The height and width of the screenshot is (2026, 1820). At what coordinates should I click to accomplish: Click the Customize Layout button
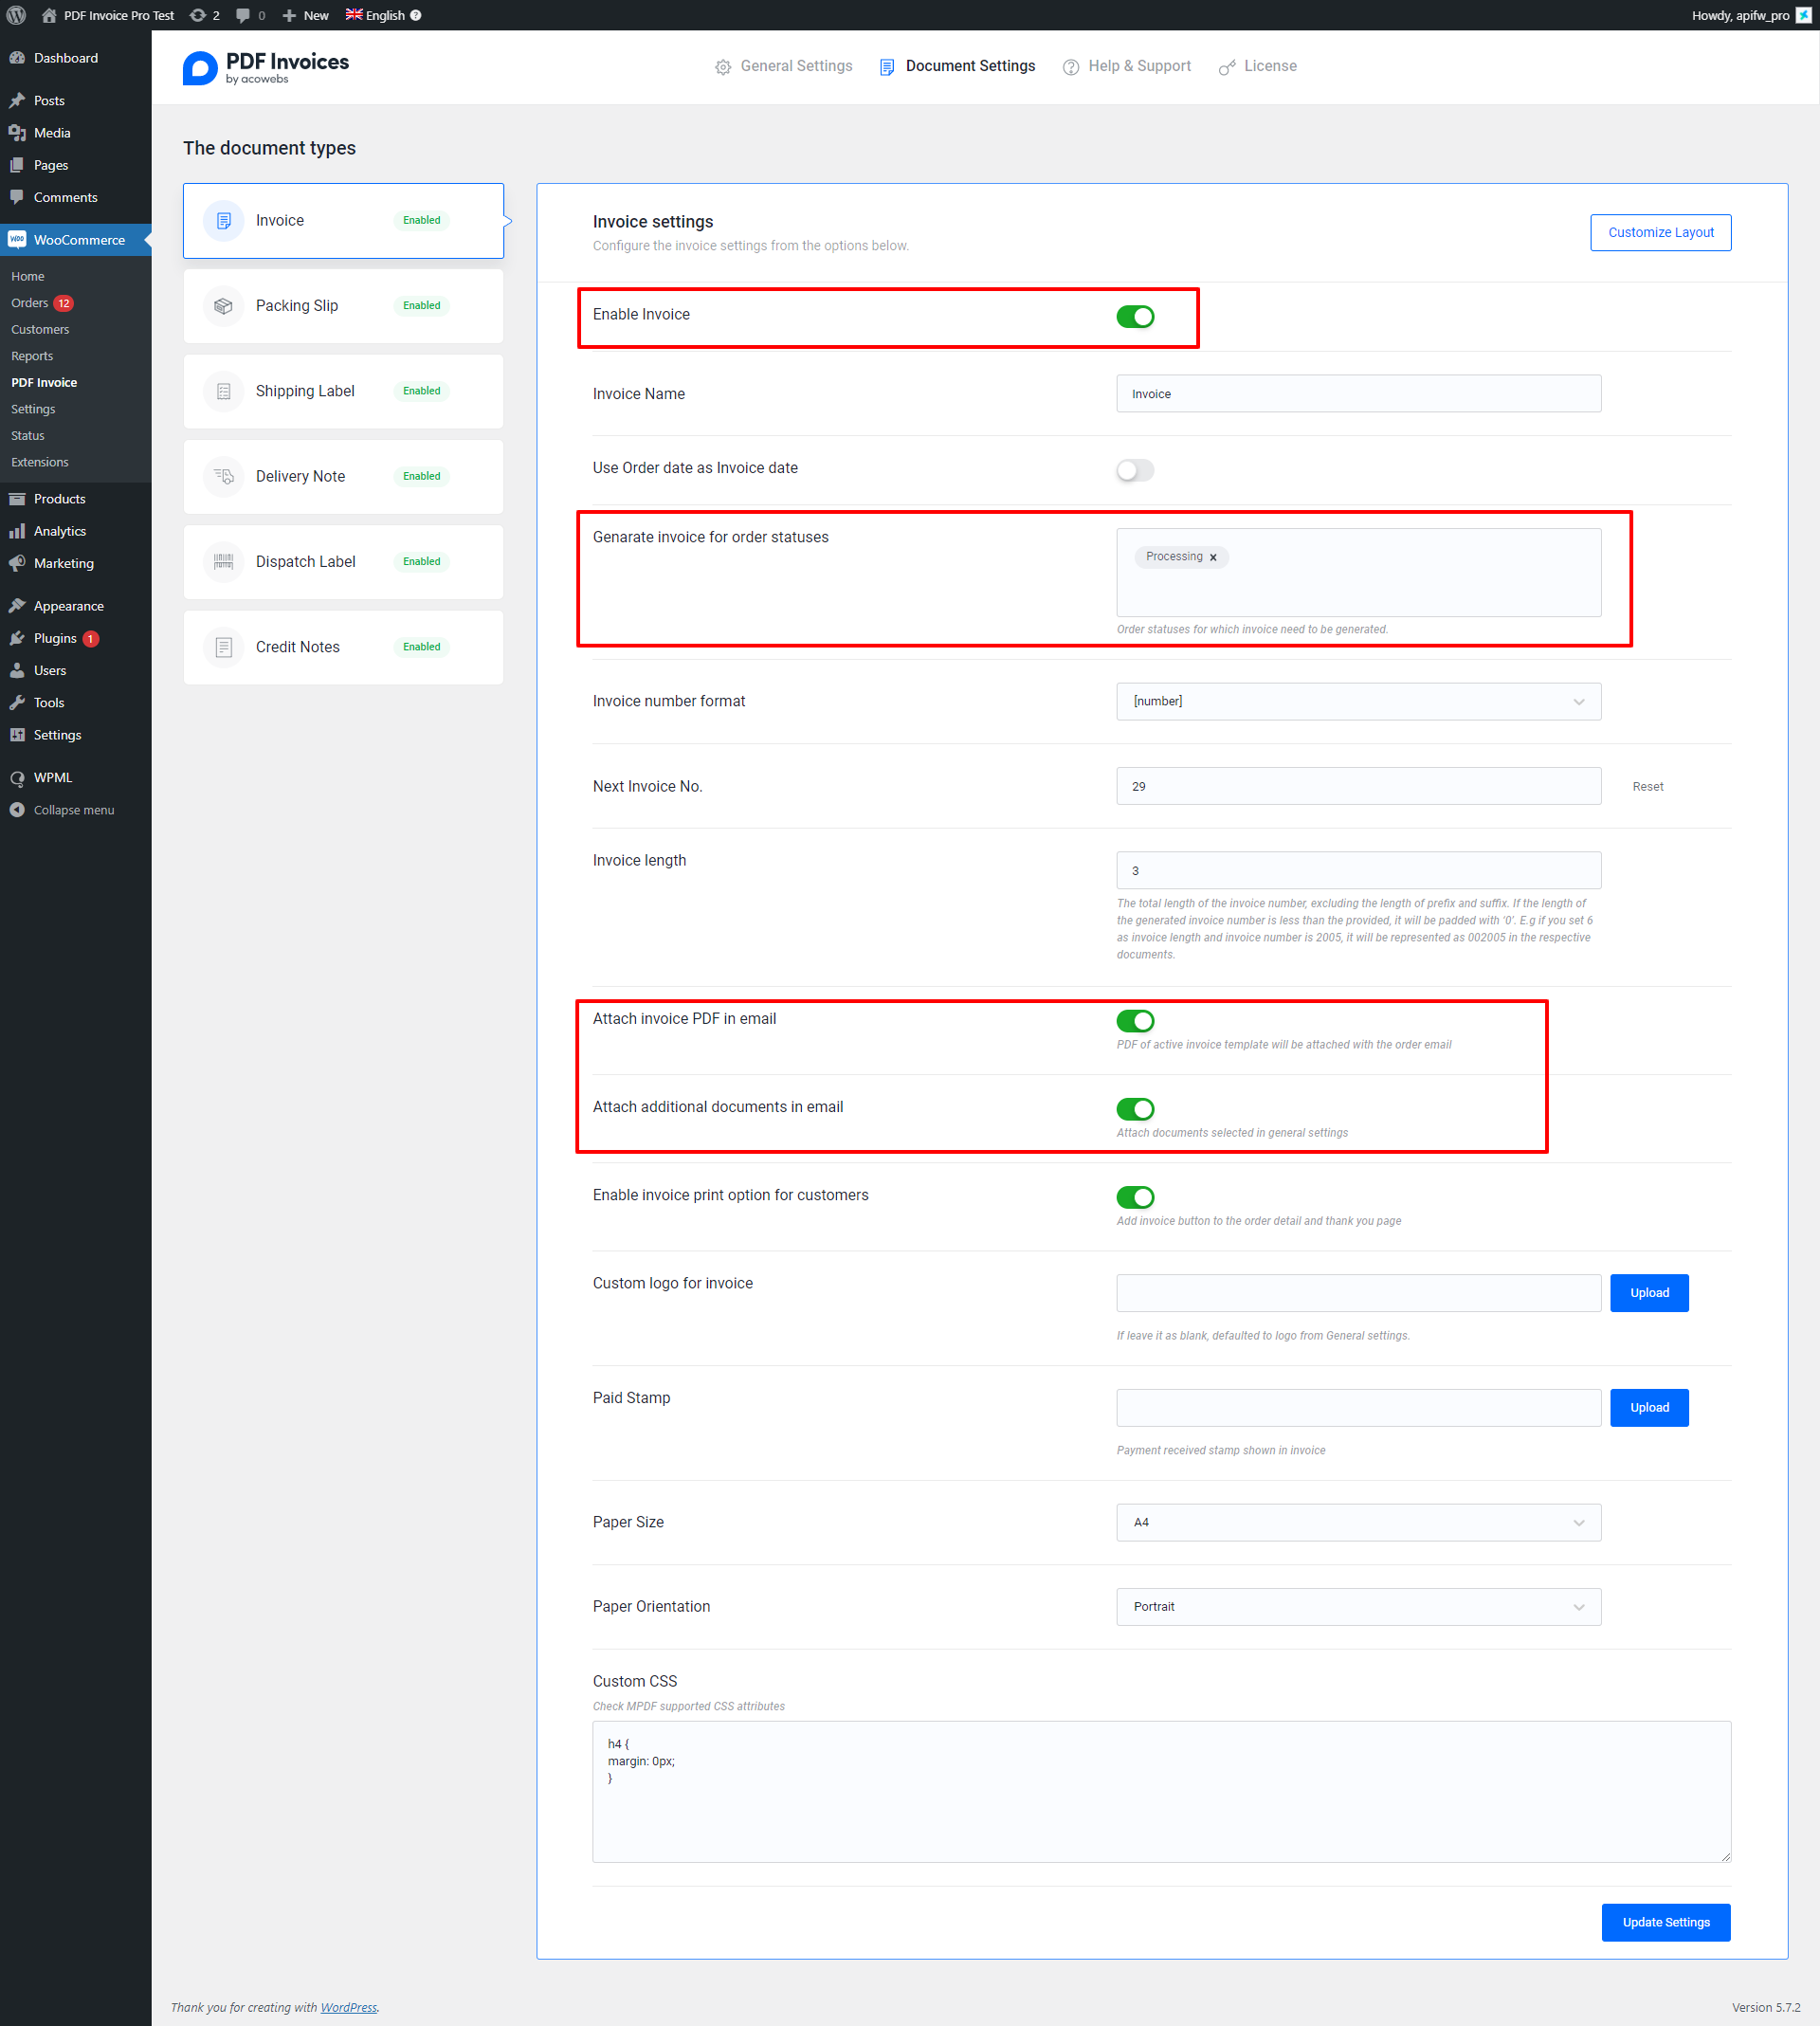coord(1660,233)
